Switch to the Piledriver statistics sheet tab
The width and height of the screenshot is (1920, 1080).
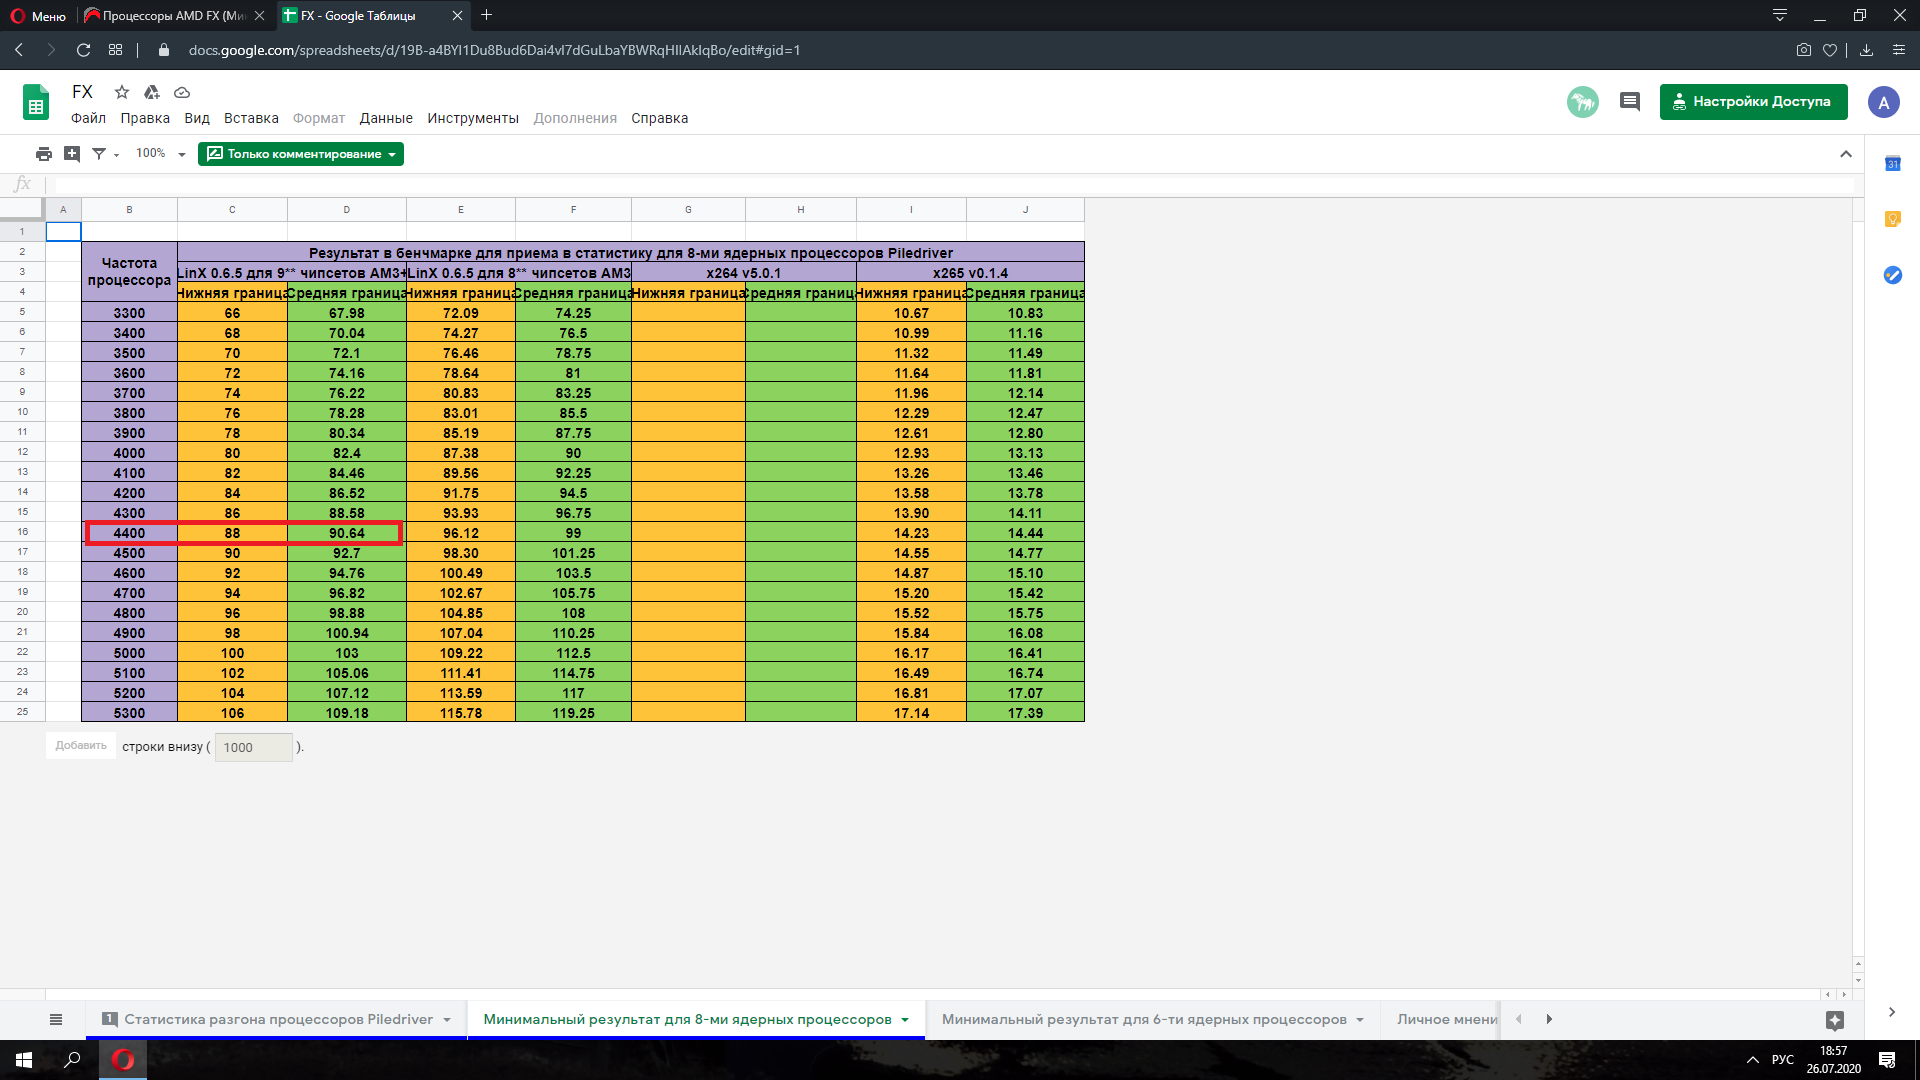tap(277, 1019)
